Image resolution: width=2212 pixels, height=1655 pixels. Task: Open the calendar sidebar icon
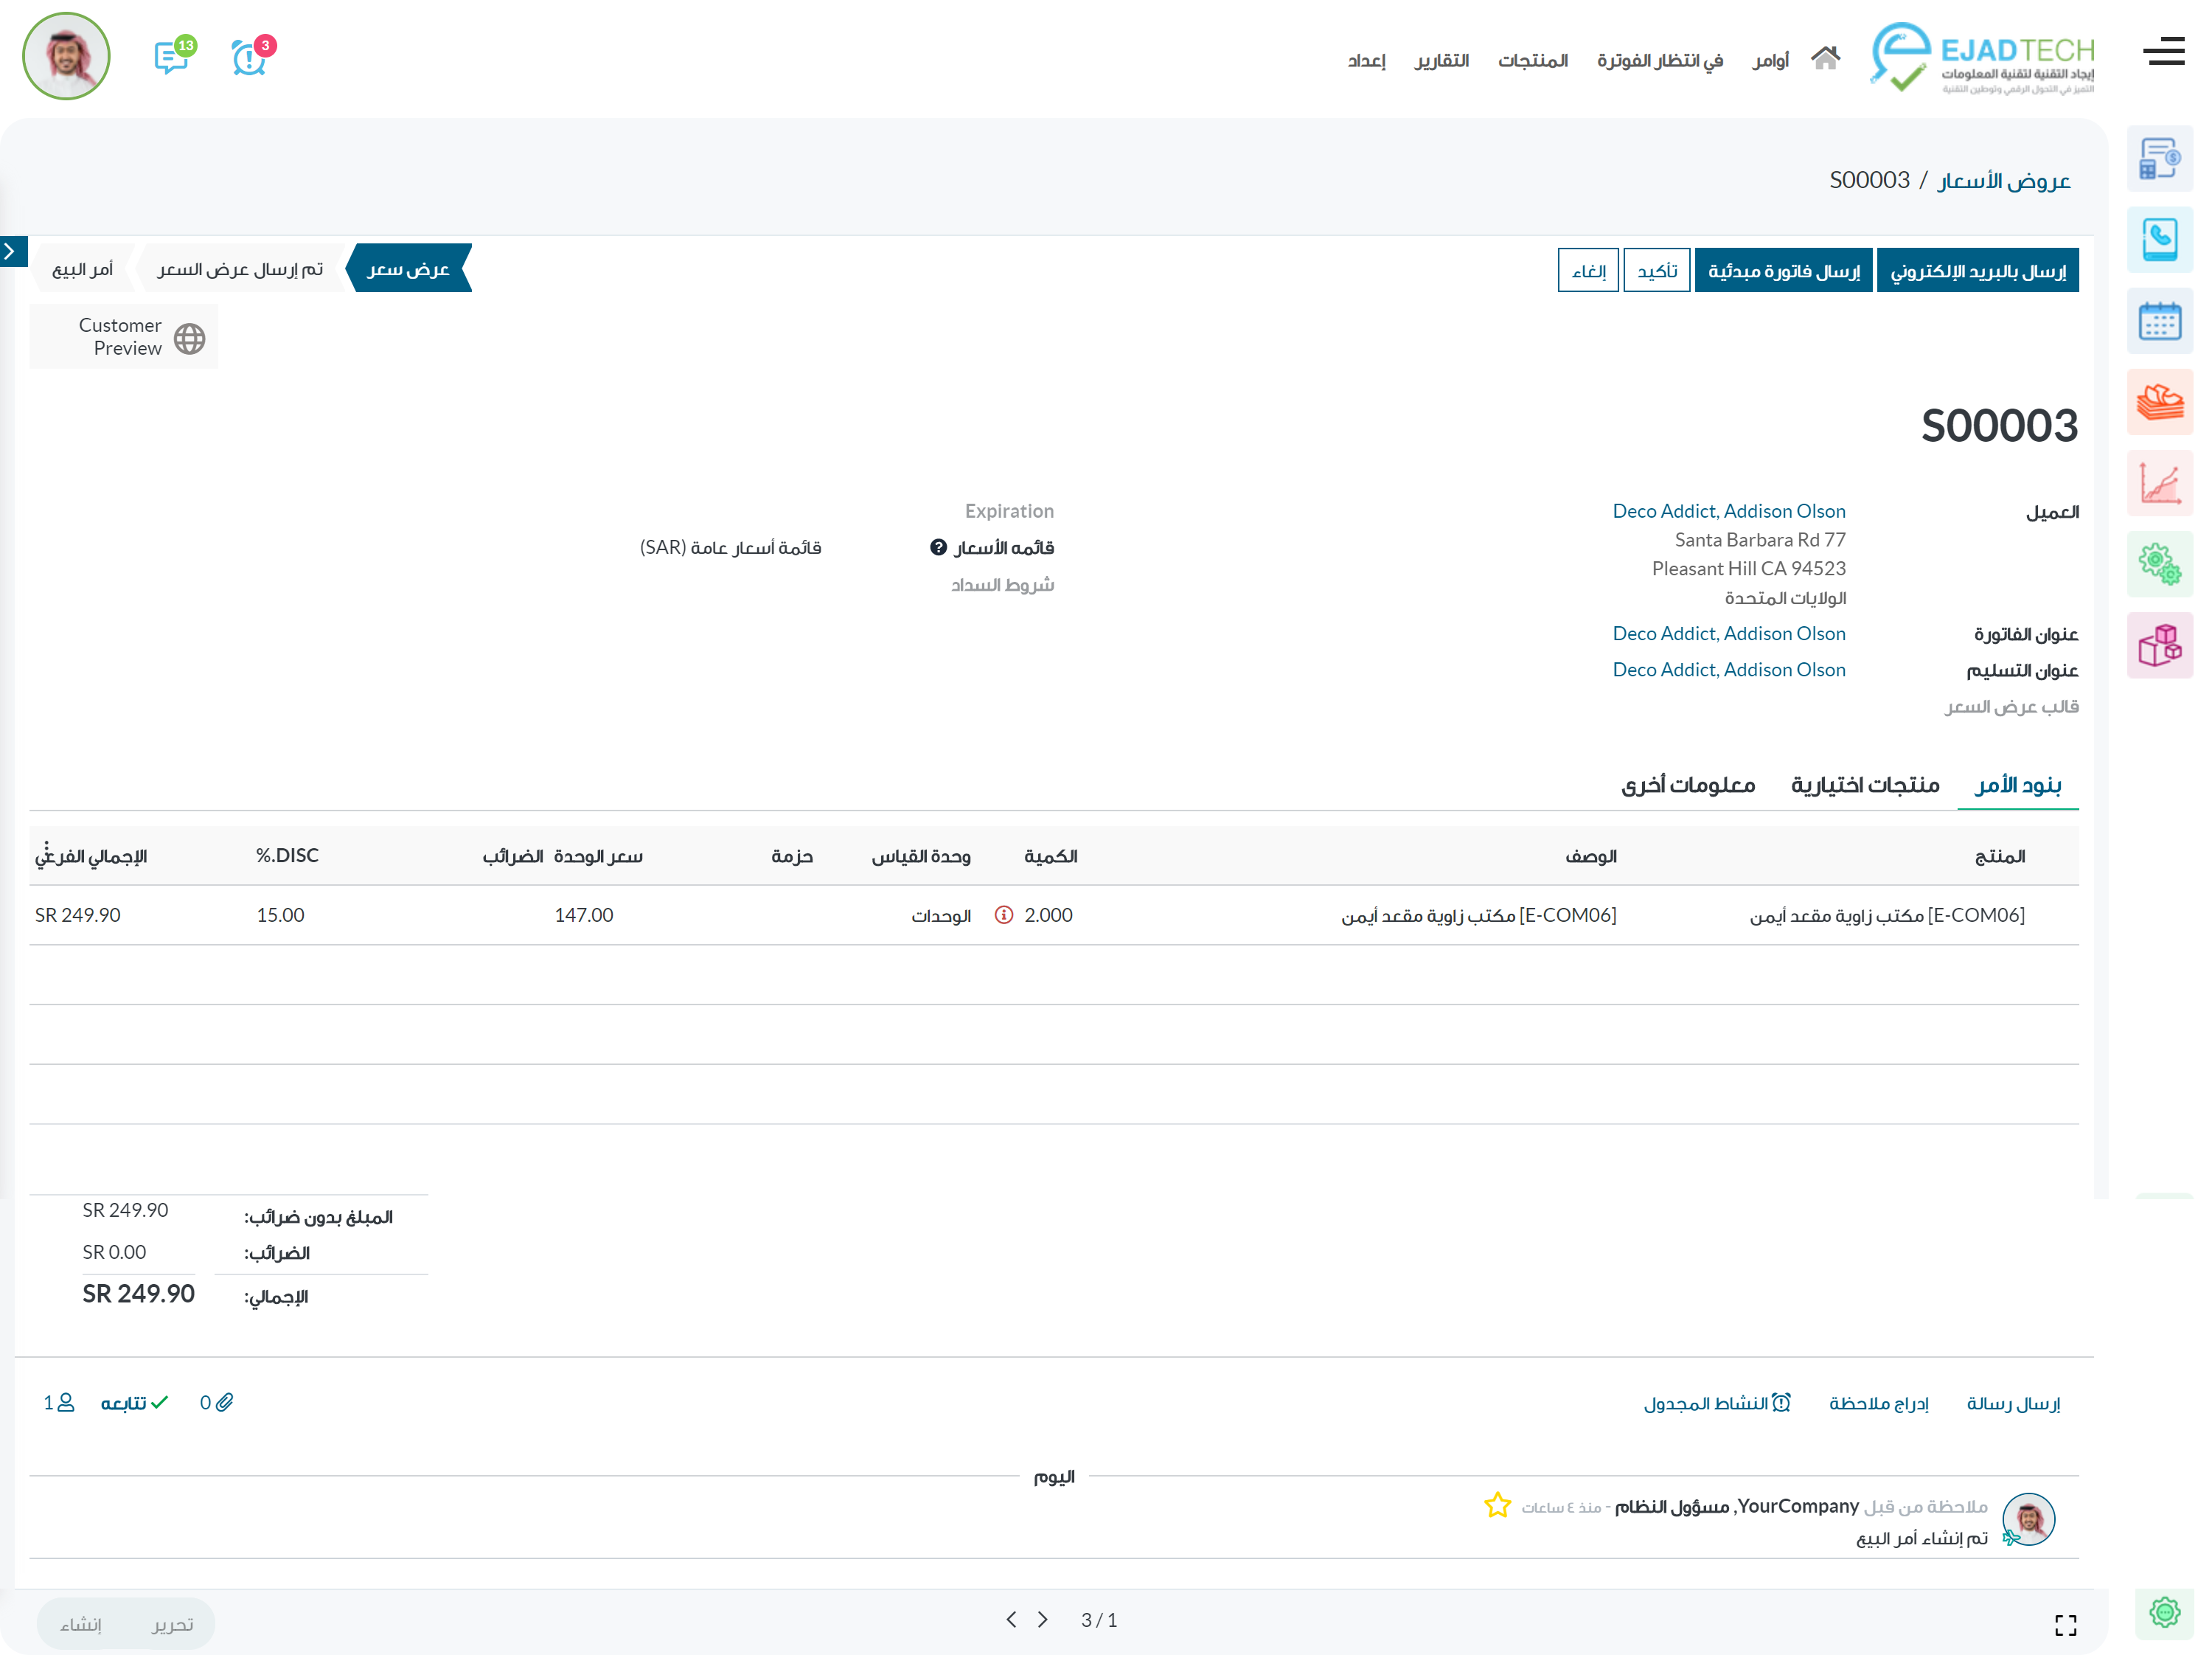coord(2159,322)
